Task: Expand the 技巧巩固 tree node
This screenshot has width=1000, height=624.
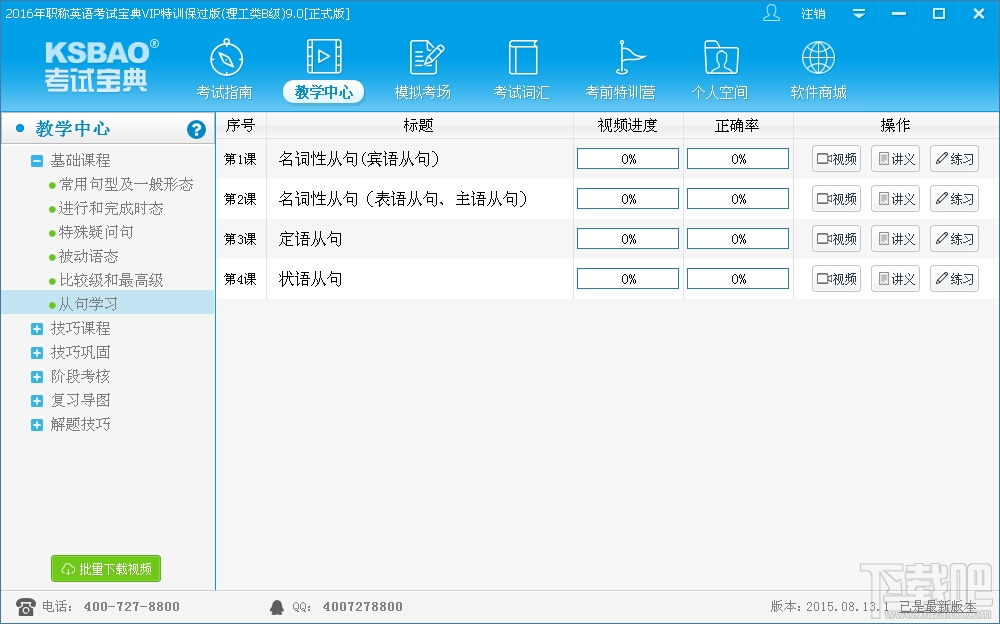Action: 37,353
